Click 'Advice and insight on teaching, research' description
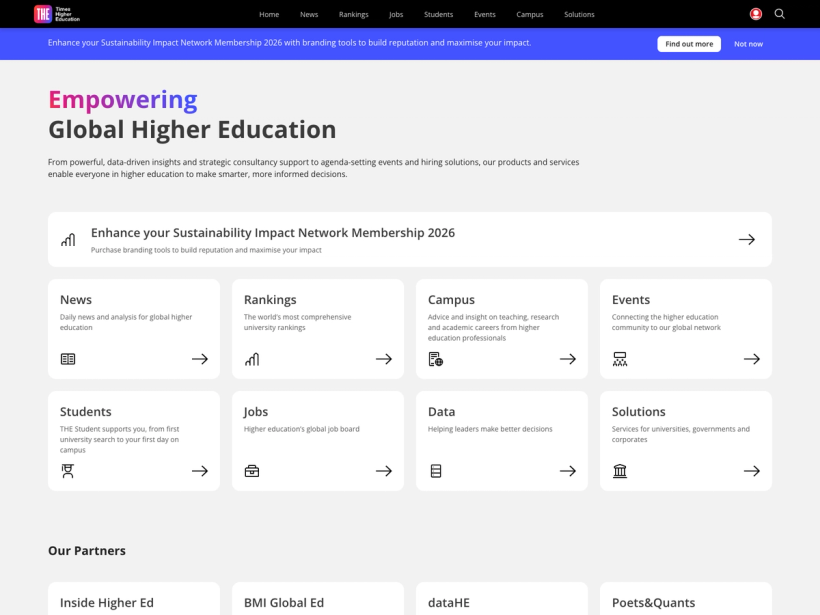 [x=493, y=327]
